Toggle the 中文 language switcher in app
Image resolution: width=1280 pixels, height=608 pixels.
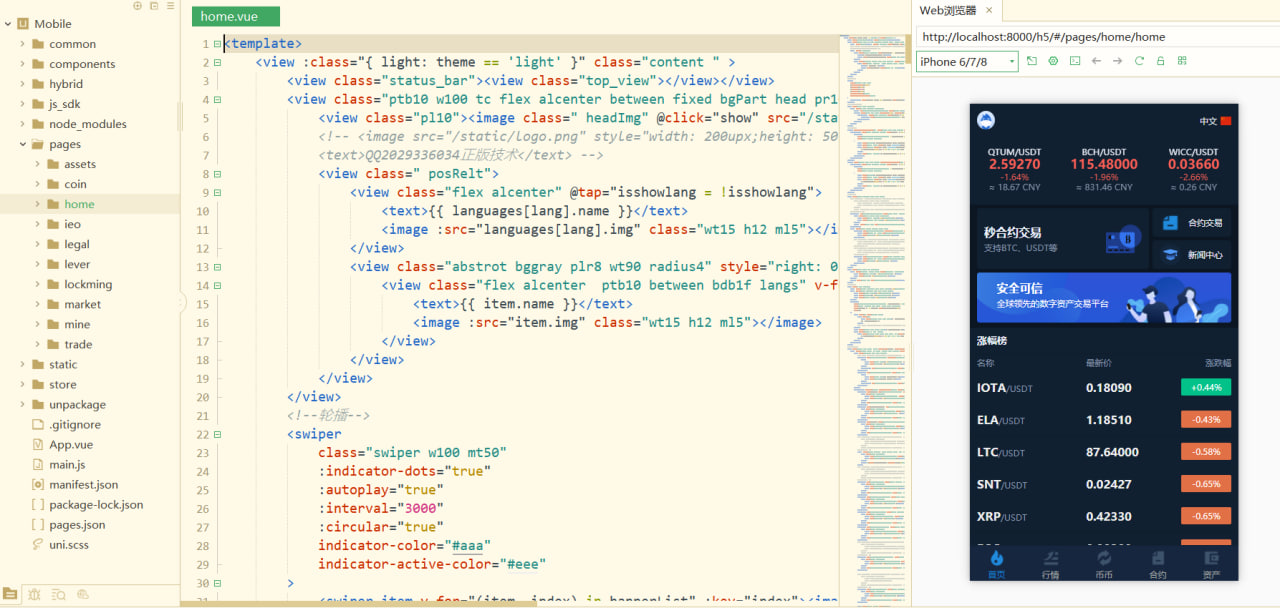[1215, 121]
